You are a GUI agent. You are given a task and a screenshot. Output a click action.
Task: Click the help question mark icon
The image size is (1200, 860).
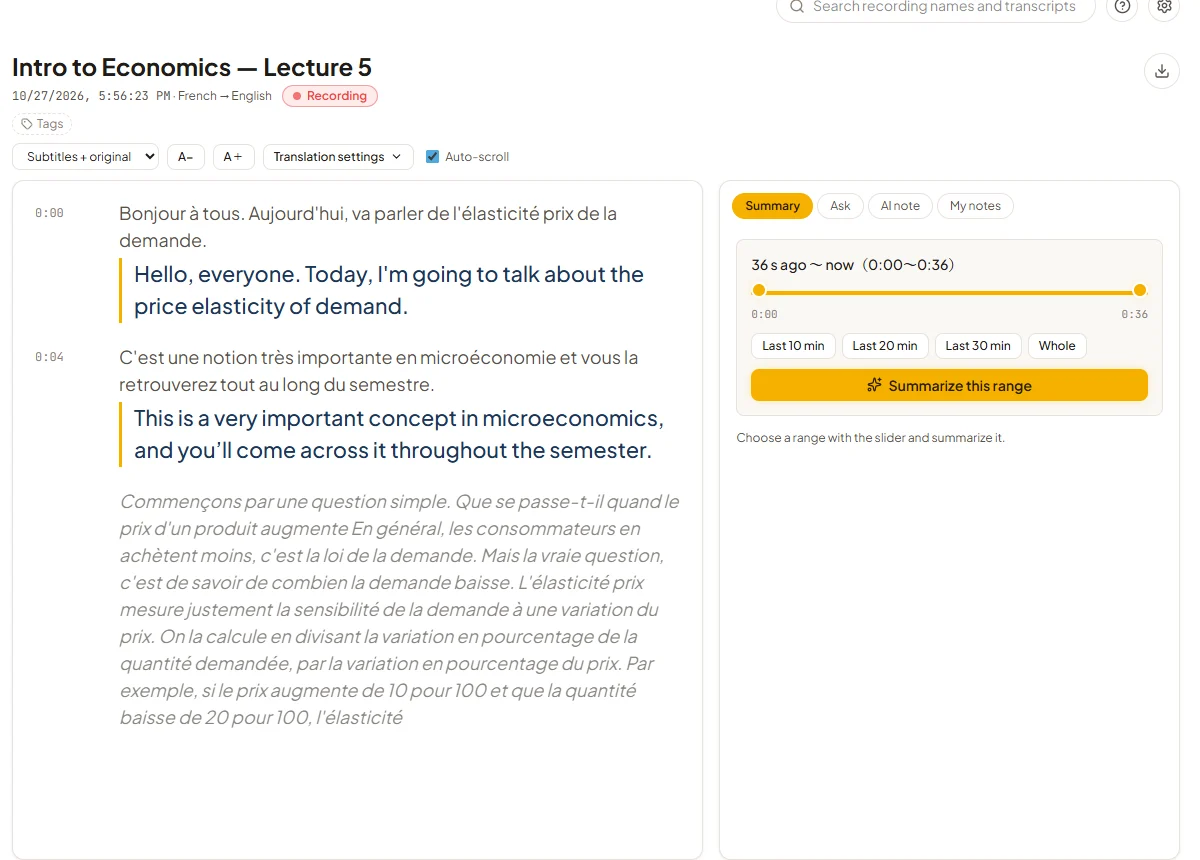pos(1122,7)
